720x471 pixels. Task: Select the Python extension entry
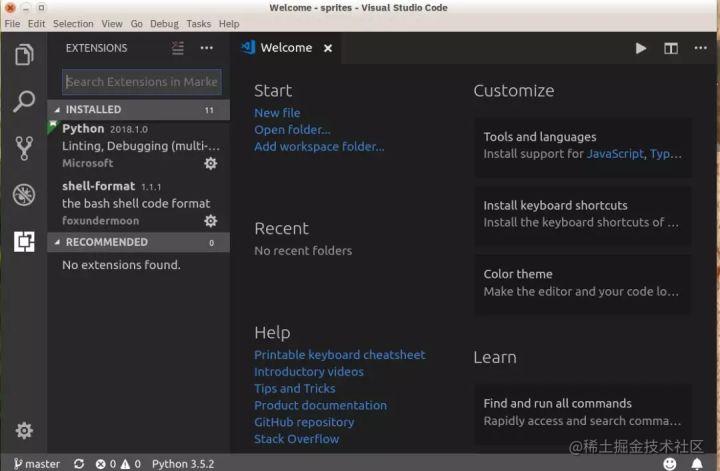click(x=138, y=146)
